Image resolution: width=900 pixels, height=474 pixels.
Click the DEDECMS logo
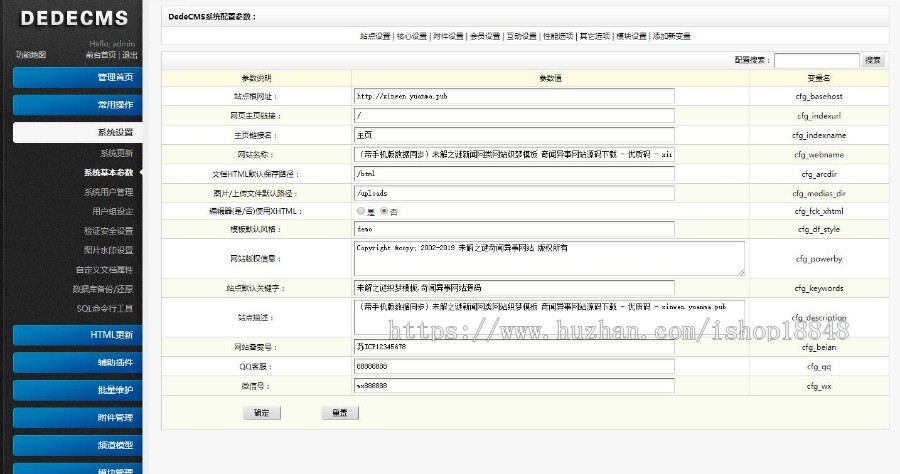[x=74, y=18]
